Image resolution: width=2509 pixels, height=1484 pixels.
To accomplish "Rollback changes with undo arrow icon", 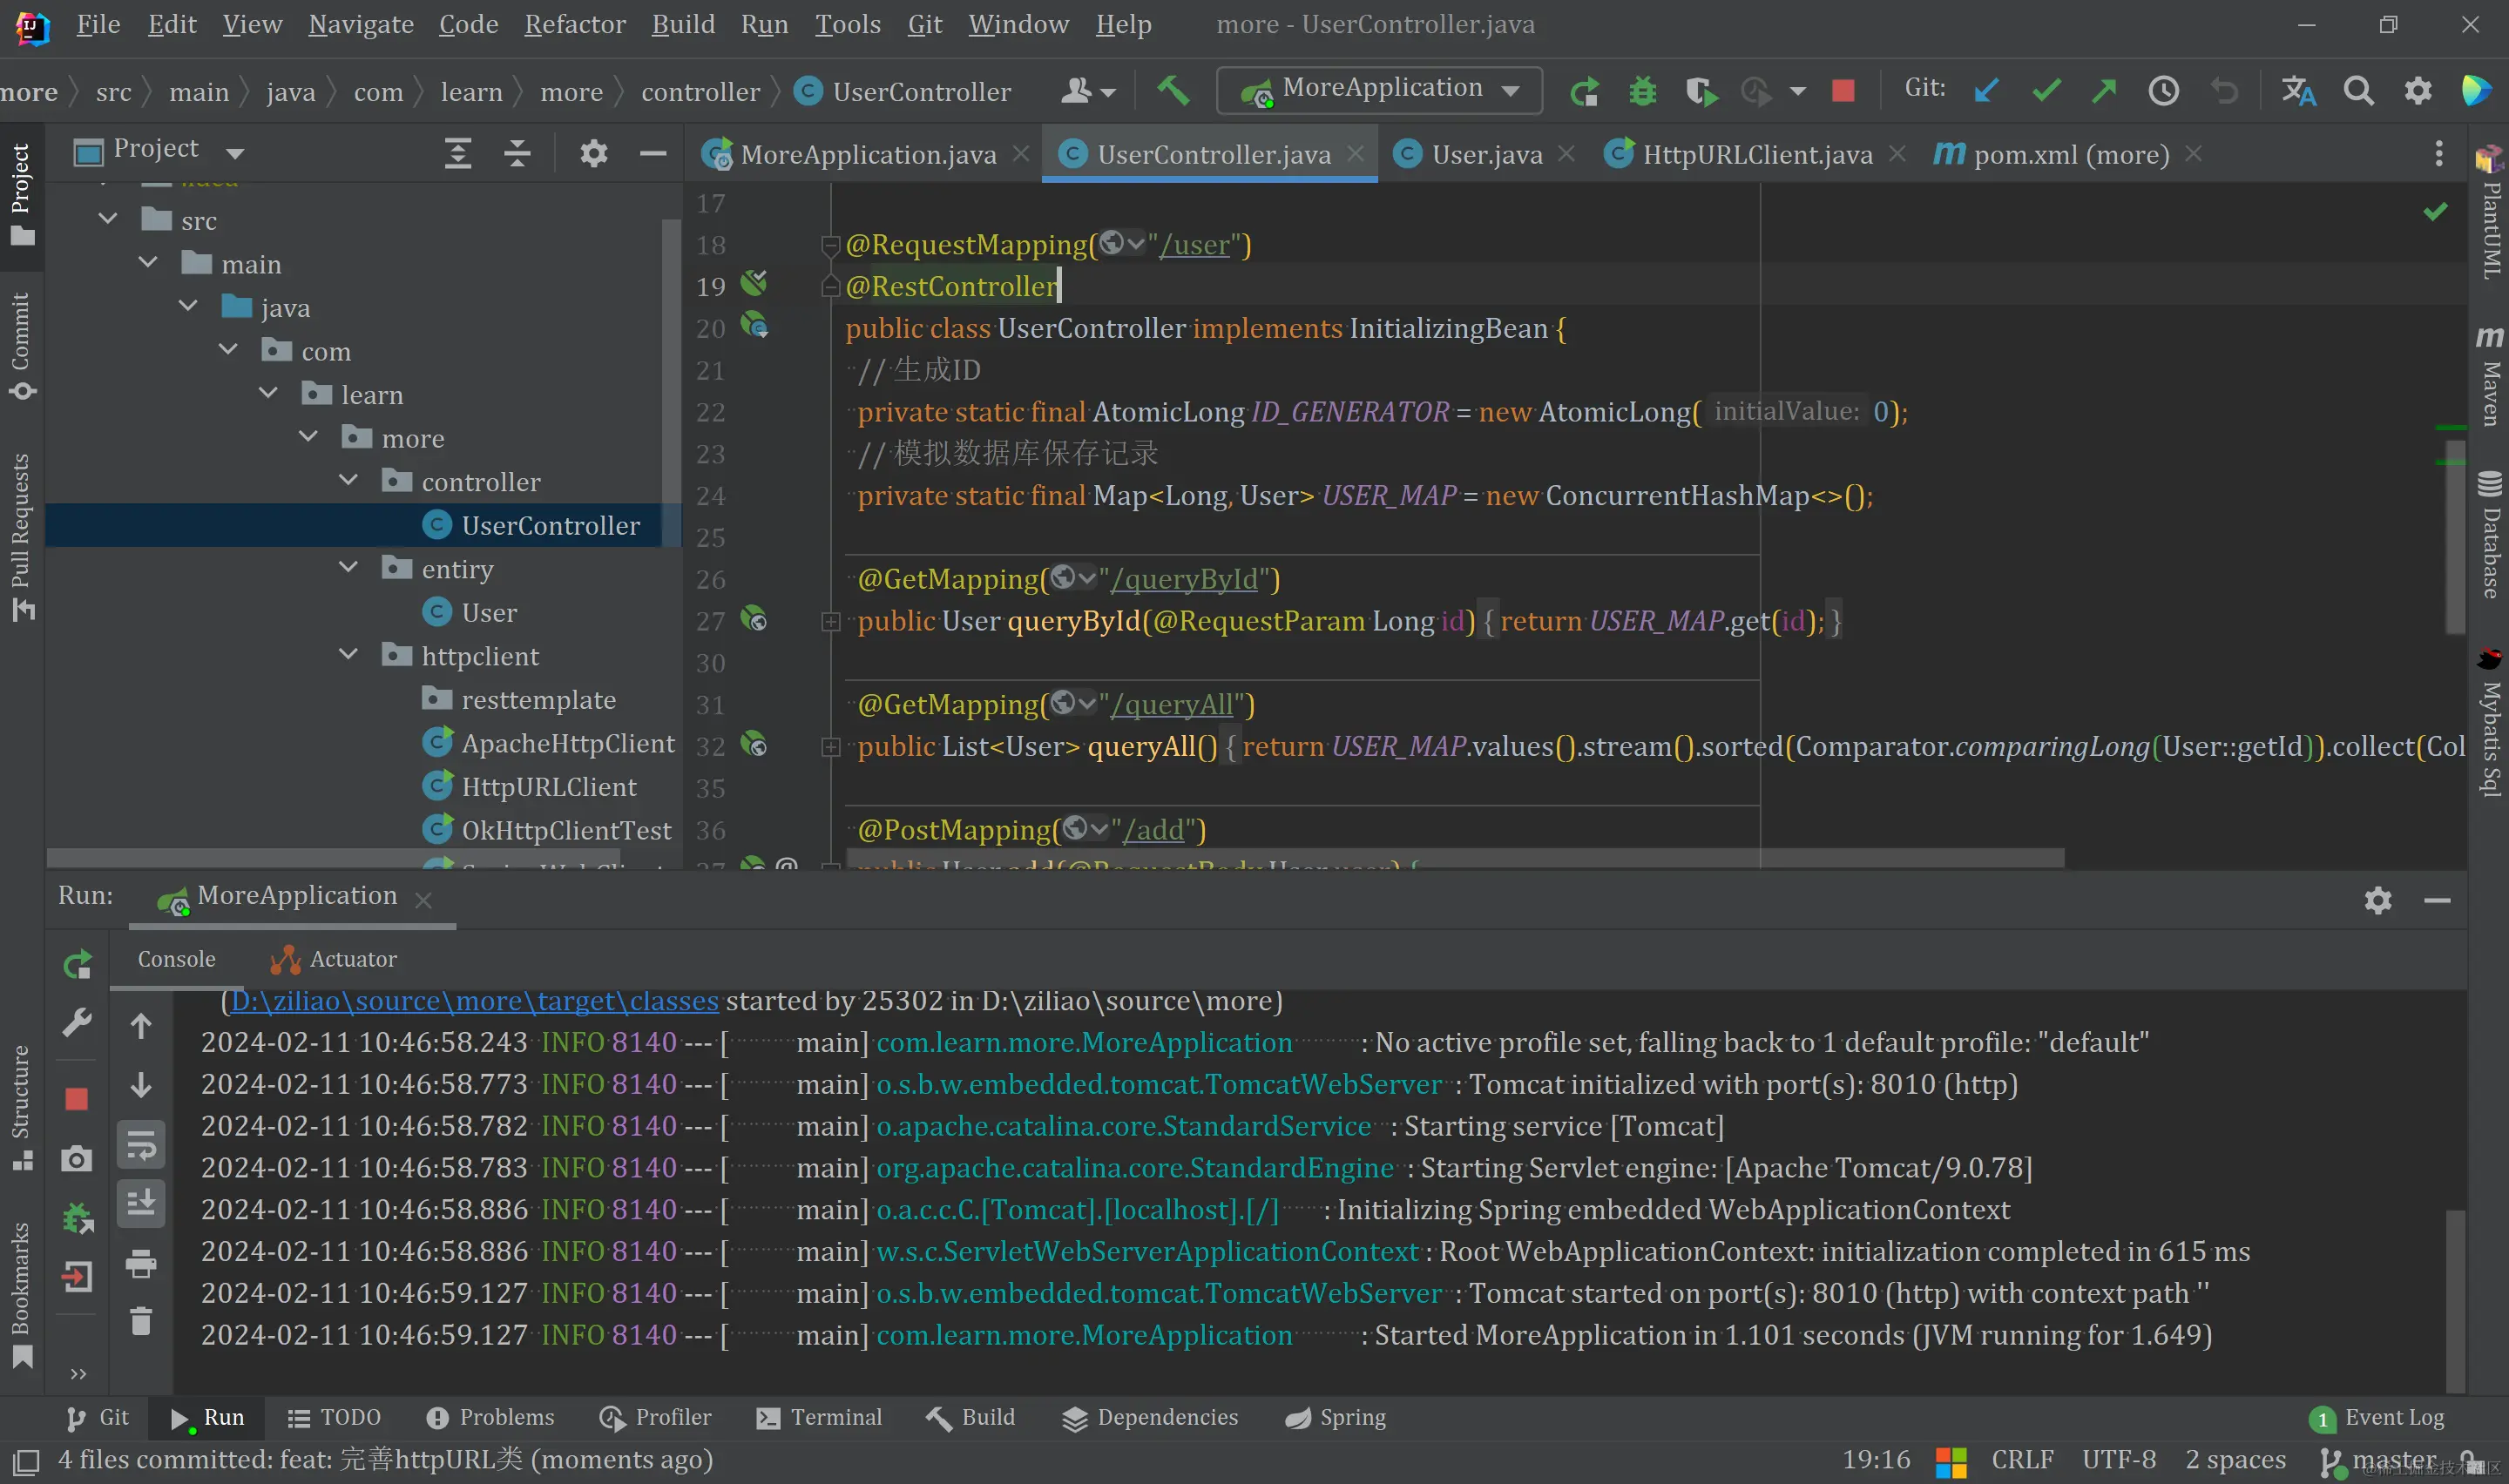I will (2224, 91).
